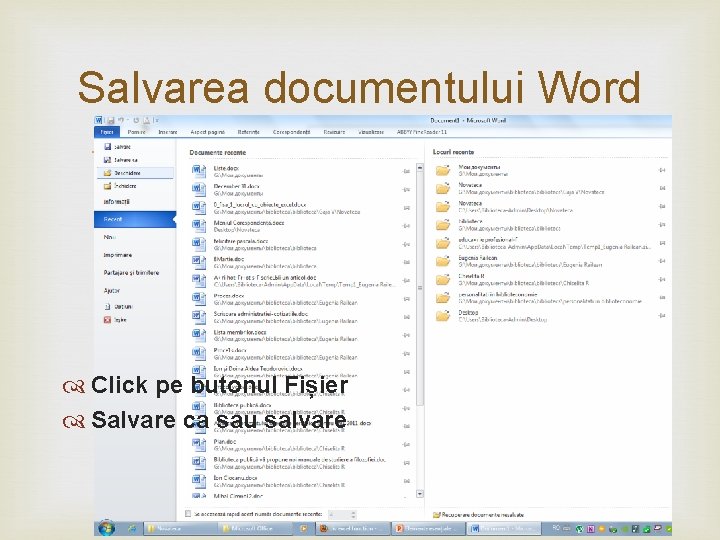Open the Plan.doc document icon
This screenshot has width=720, height=540.
click(199, 444)
